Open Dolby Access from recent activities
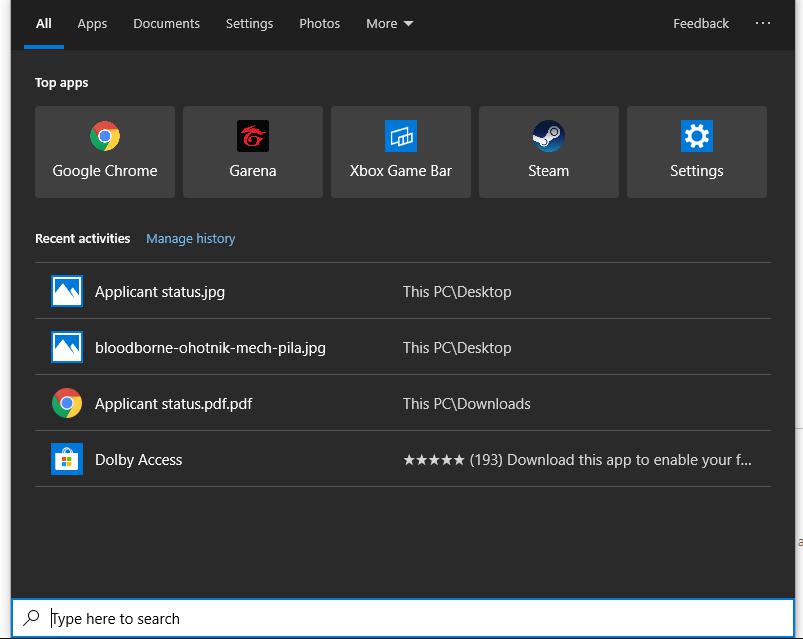This screenshot has width=803, height=639. click(x=138, y=459)
